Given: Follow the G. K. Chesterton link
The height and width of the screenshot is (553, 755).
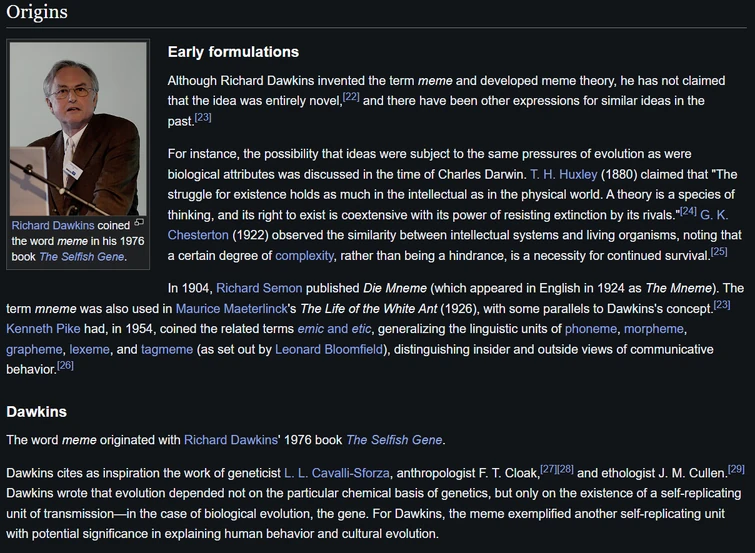Looking at the screenshot, I should point(714,215).
